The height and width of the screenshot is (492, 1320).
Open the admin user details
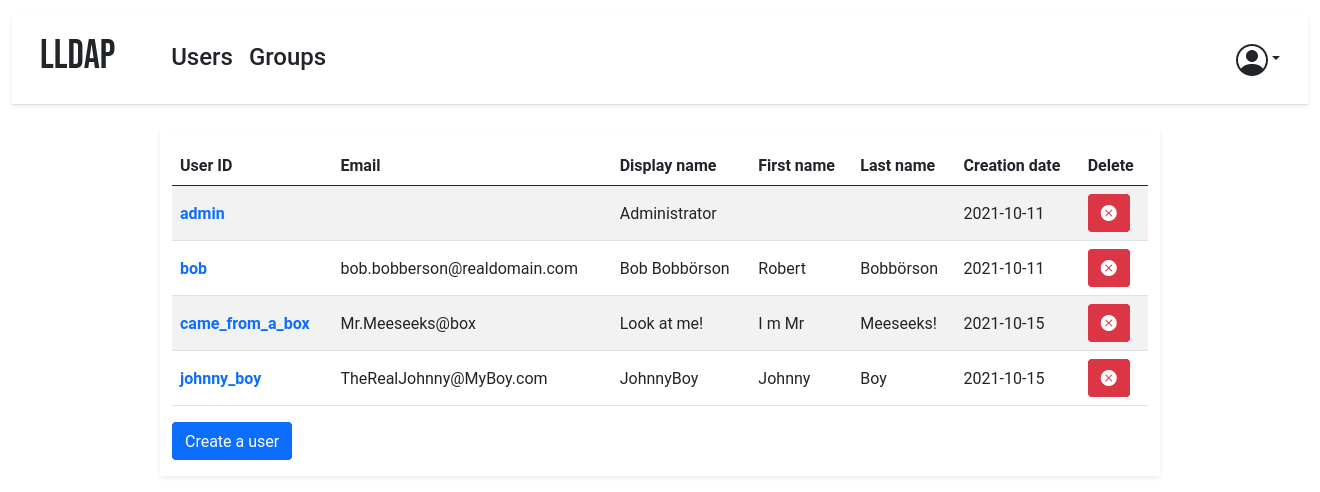click(202, 213)
